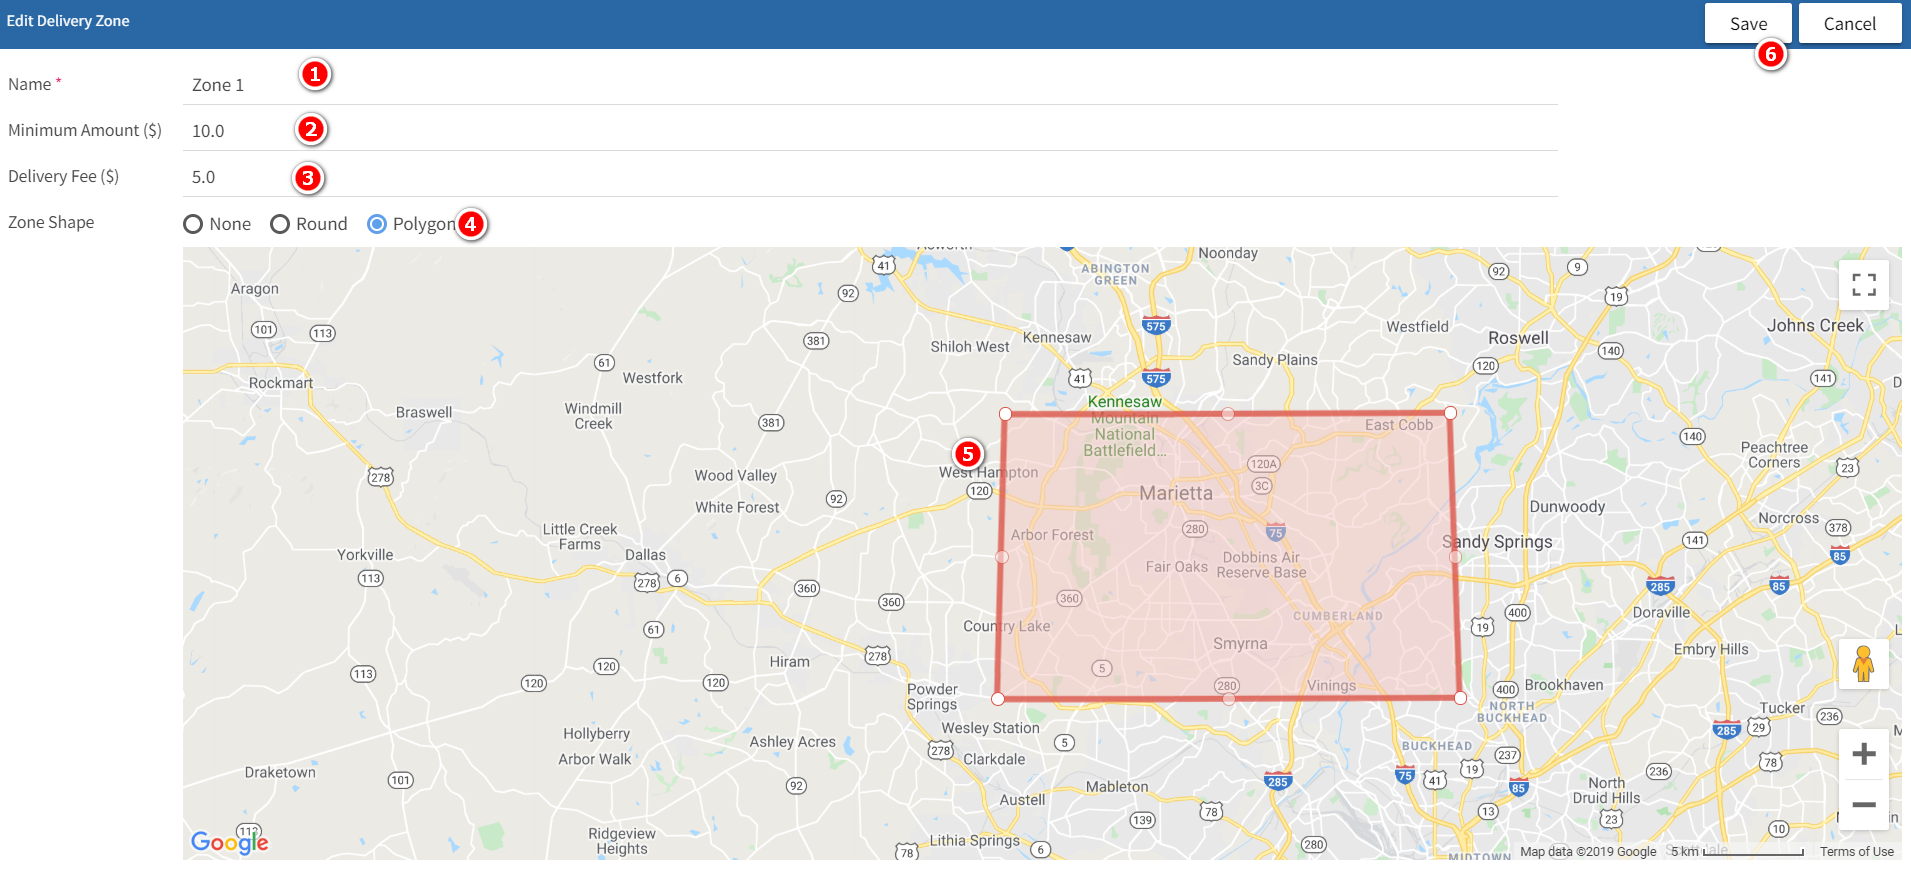1911x893 pixels.
Task: Open the Google logo link
Action: click(x=230, y=842)
